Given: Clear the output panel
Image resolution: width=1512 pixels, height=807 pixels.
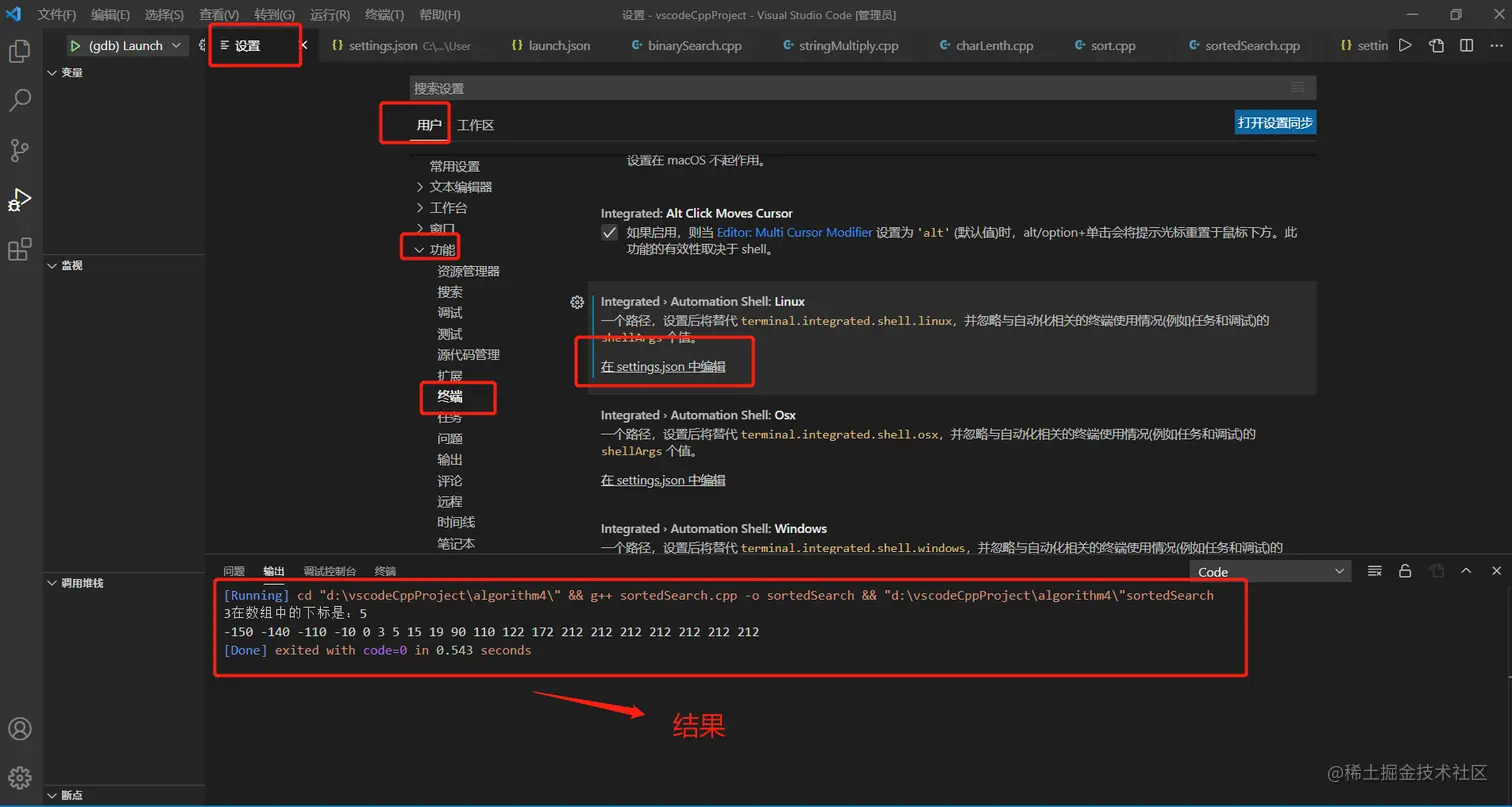Looking at the screenshot, I should pyautogui.click(x=1375, y=571).
